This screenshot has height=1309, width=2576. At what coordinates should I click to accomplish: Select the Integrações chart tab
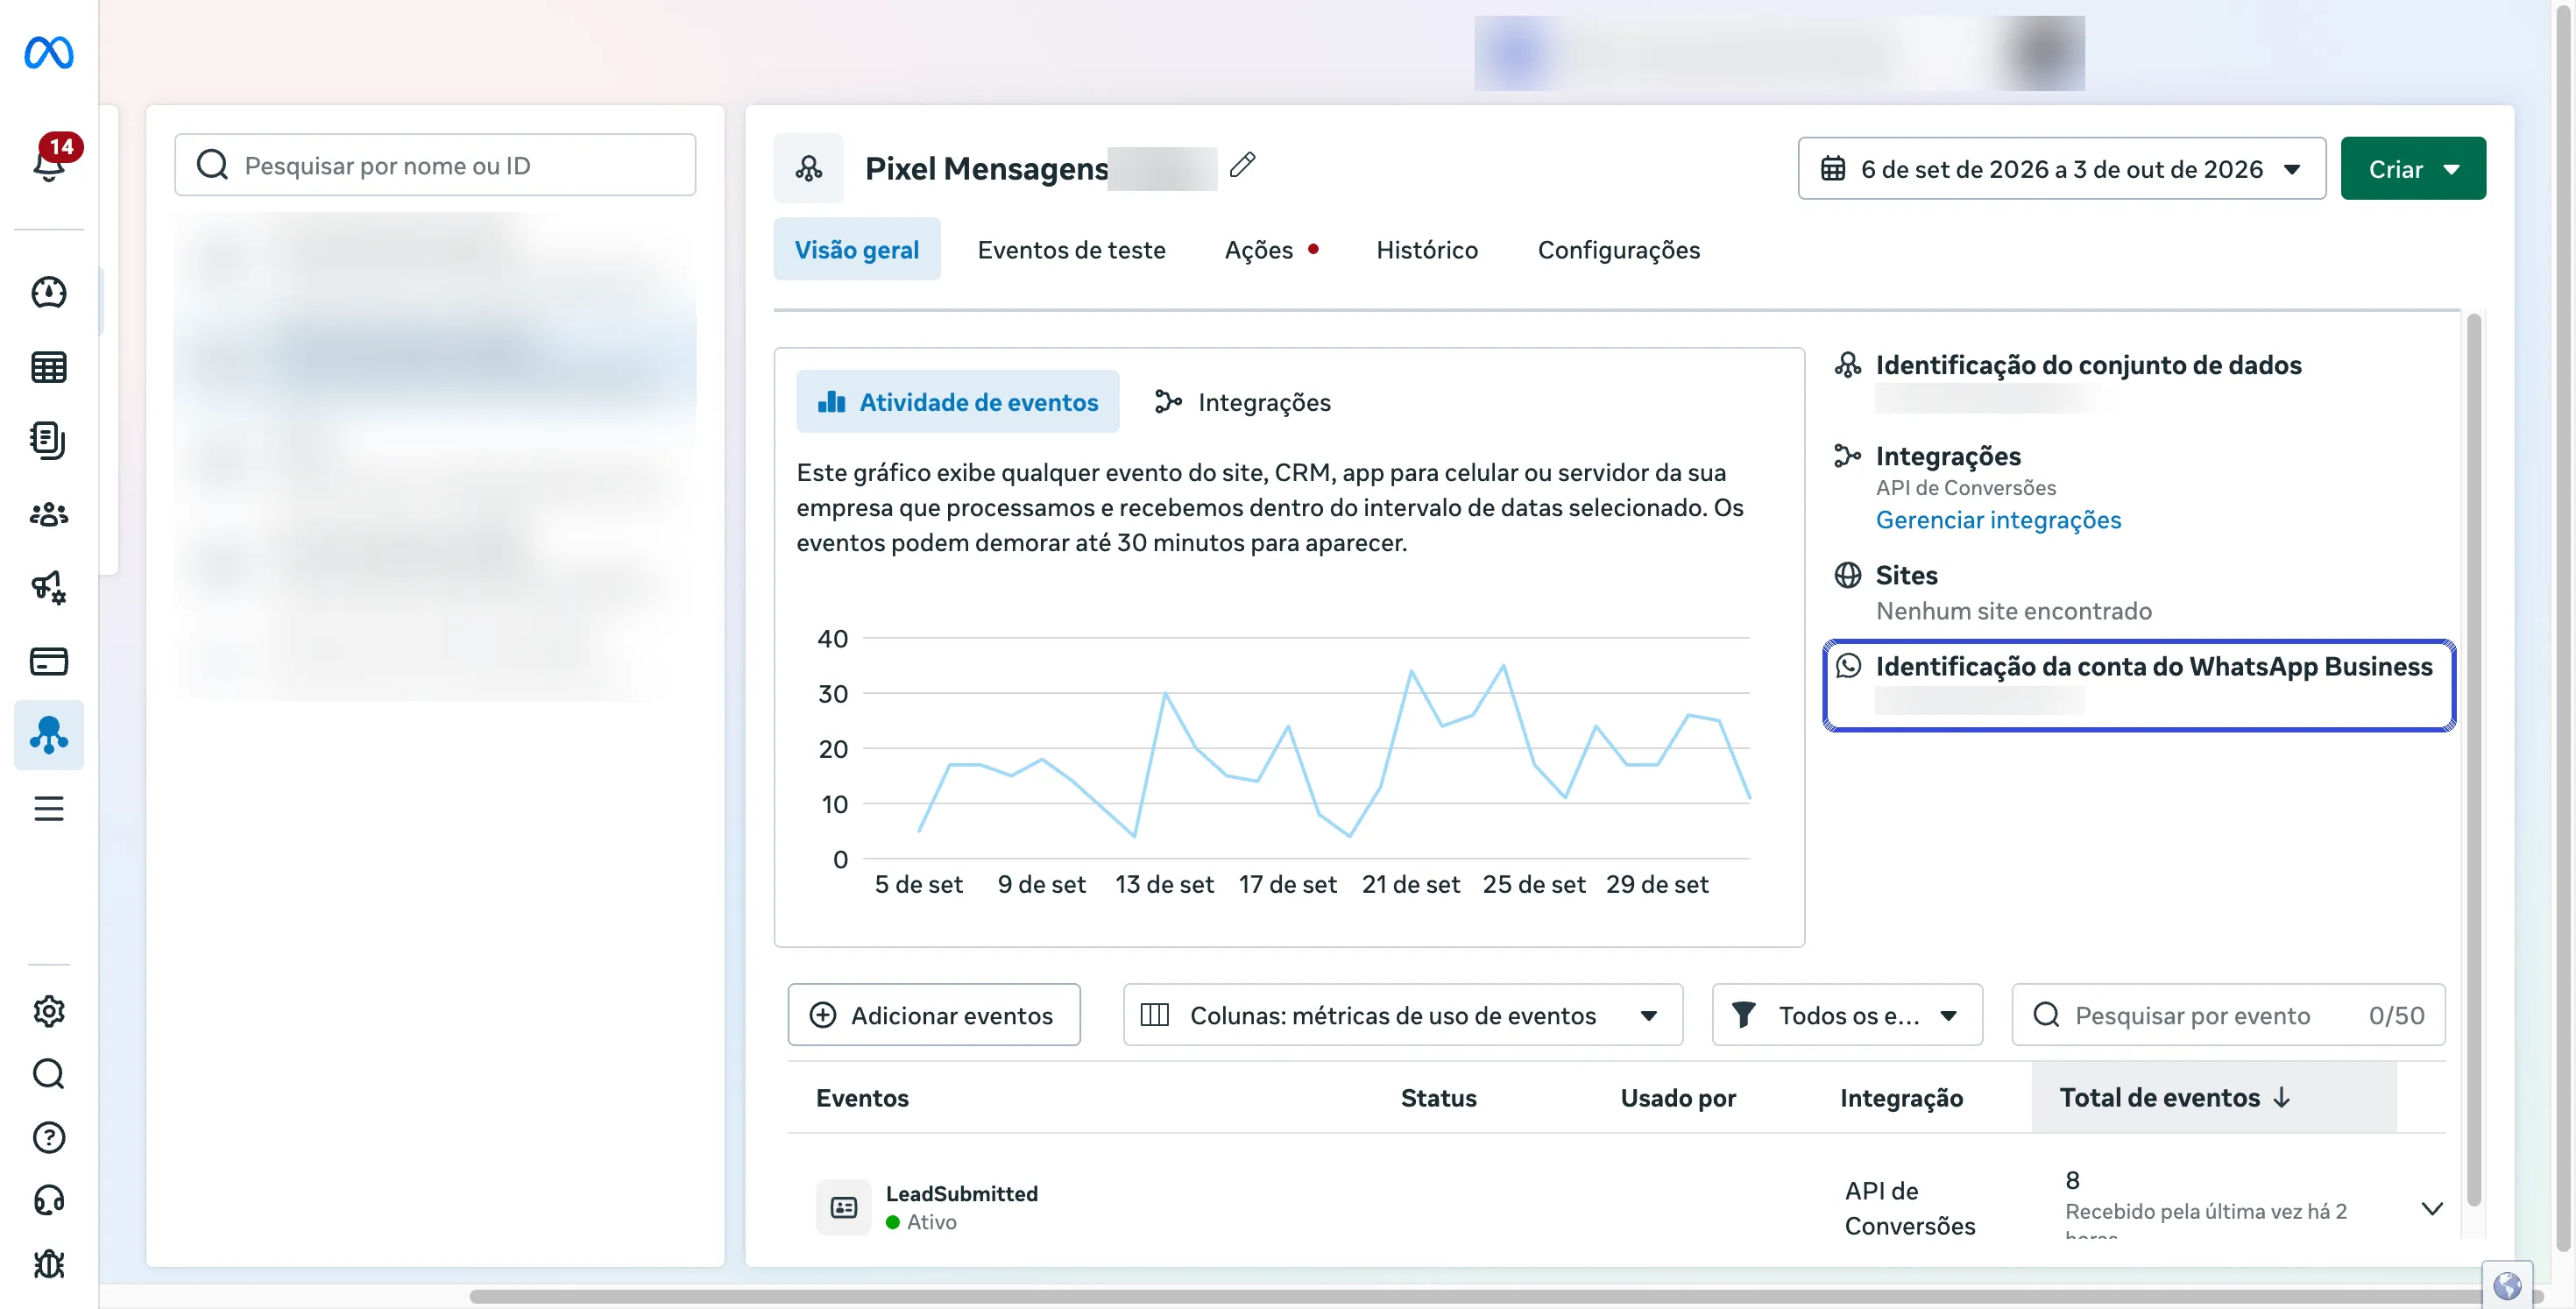1242,401
